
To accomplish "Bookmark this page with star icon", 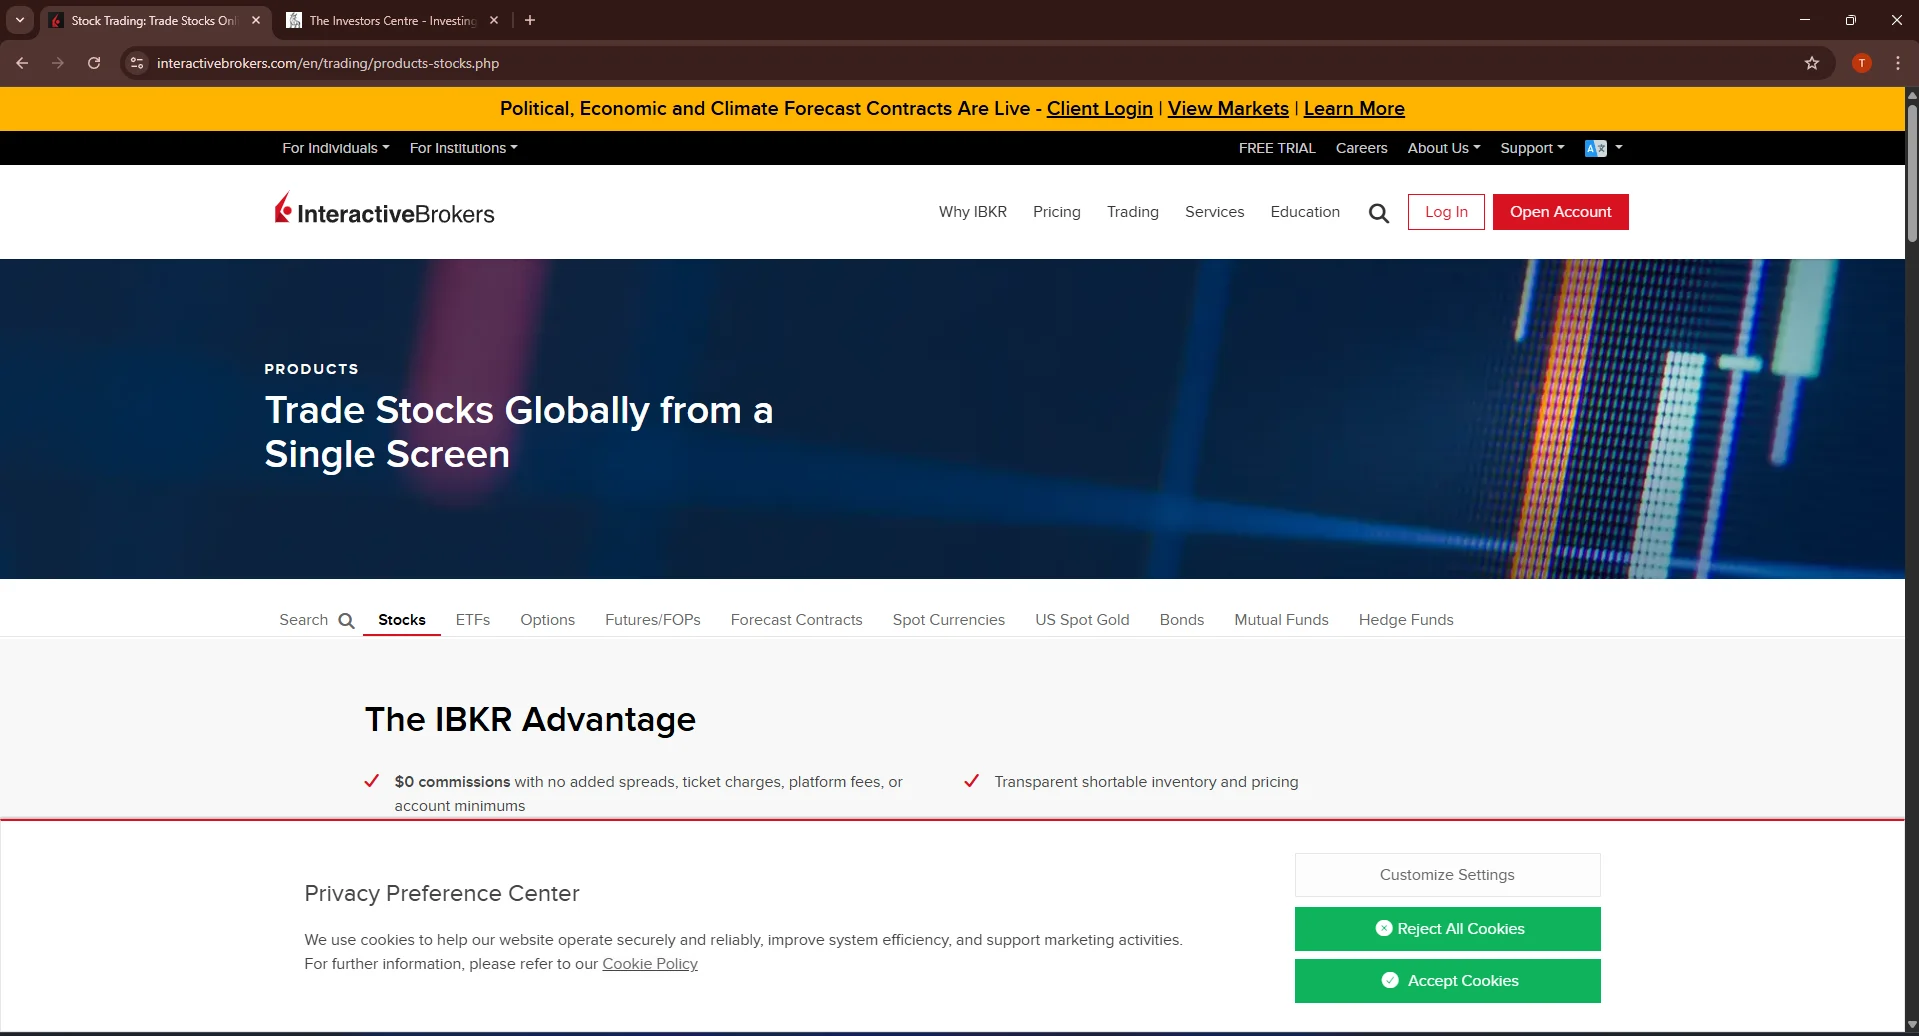I will coord(1812,63).
